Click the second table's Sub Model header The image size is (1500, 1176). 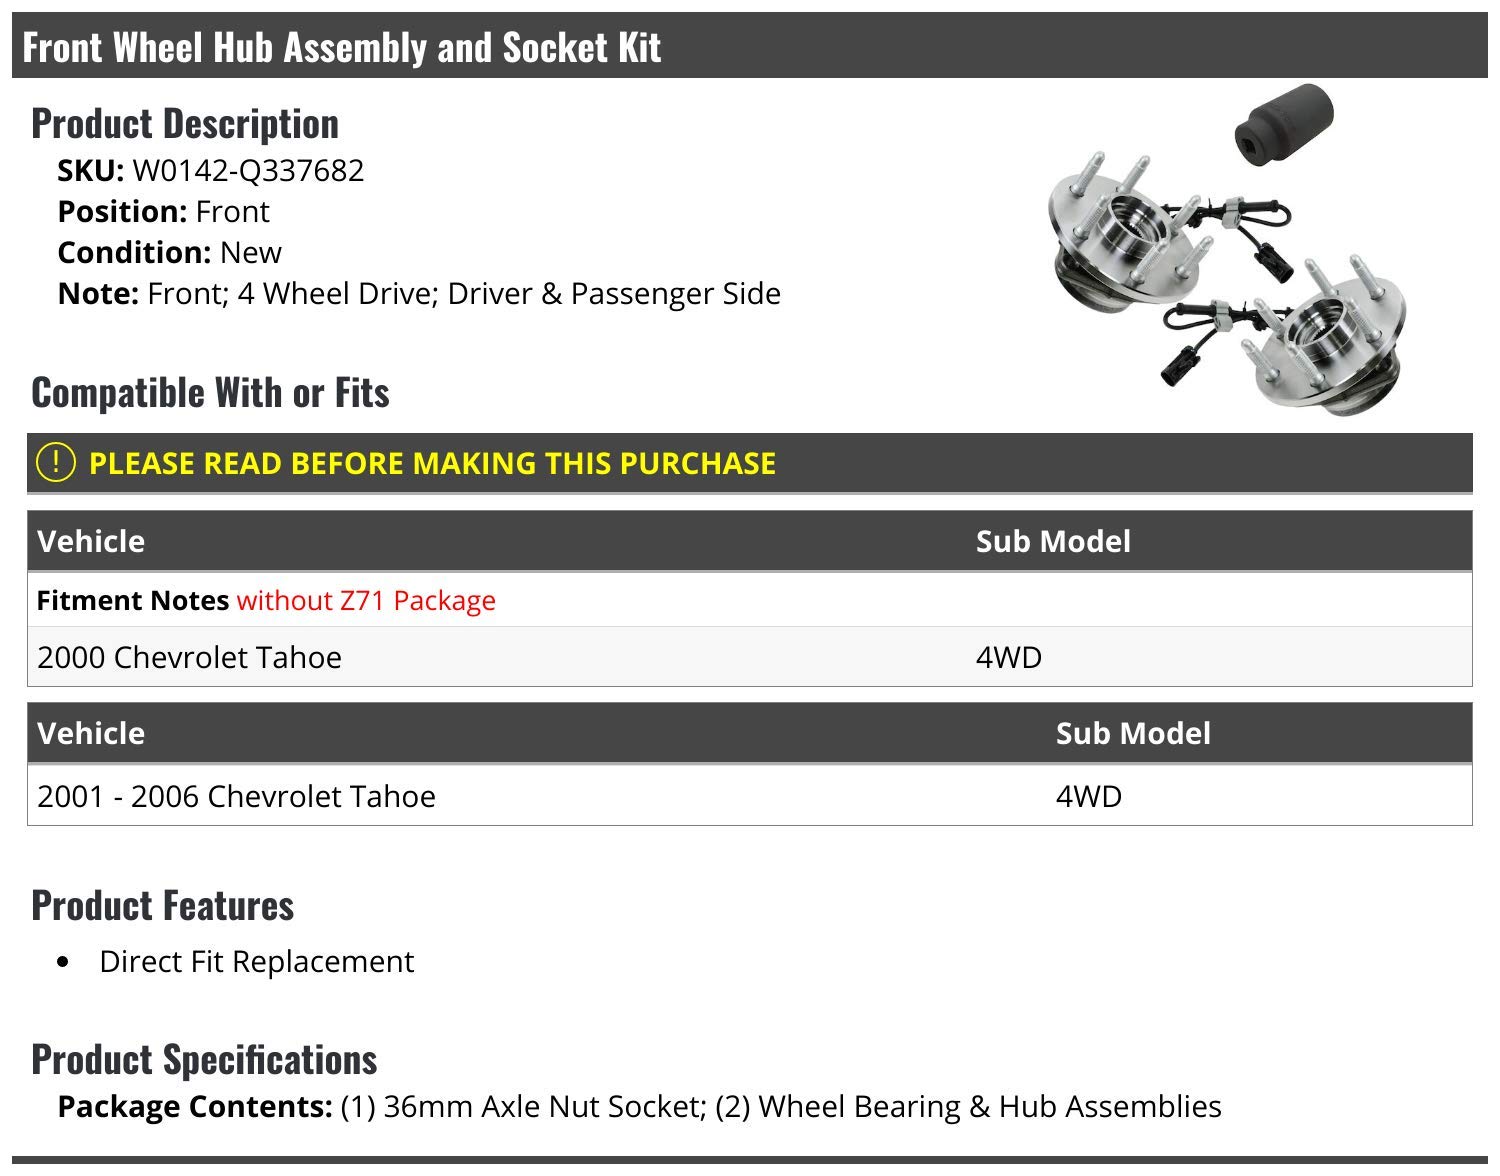tap(1133, 733)
